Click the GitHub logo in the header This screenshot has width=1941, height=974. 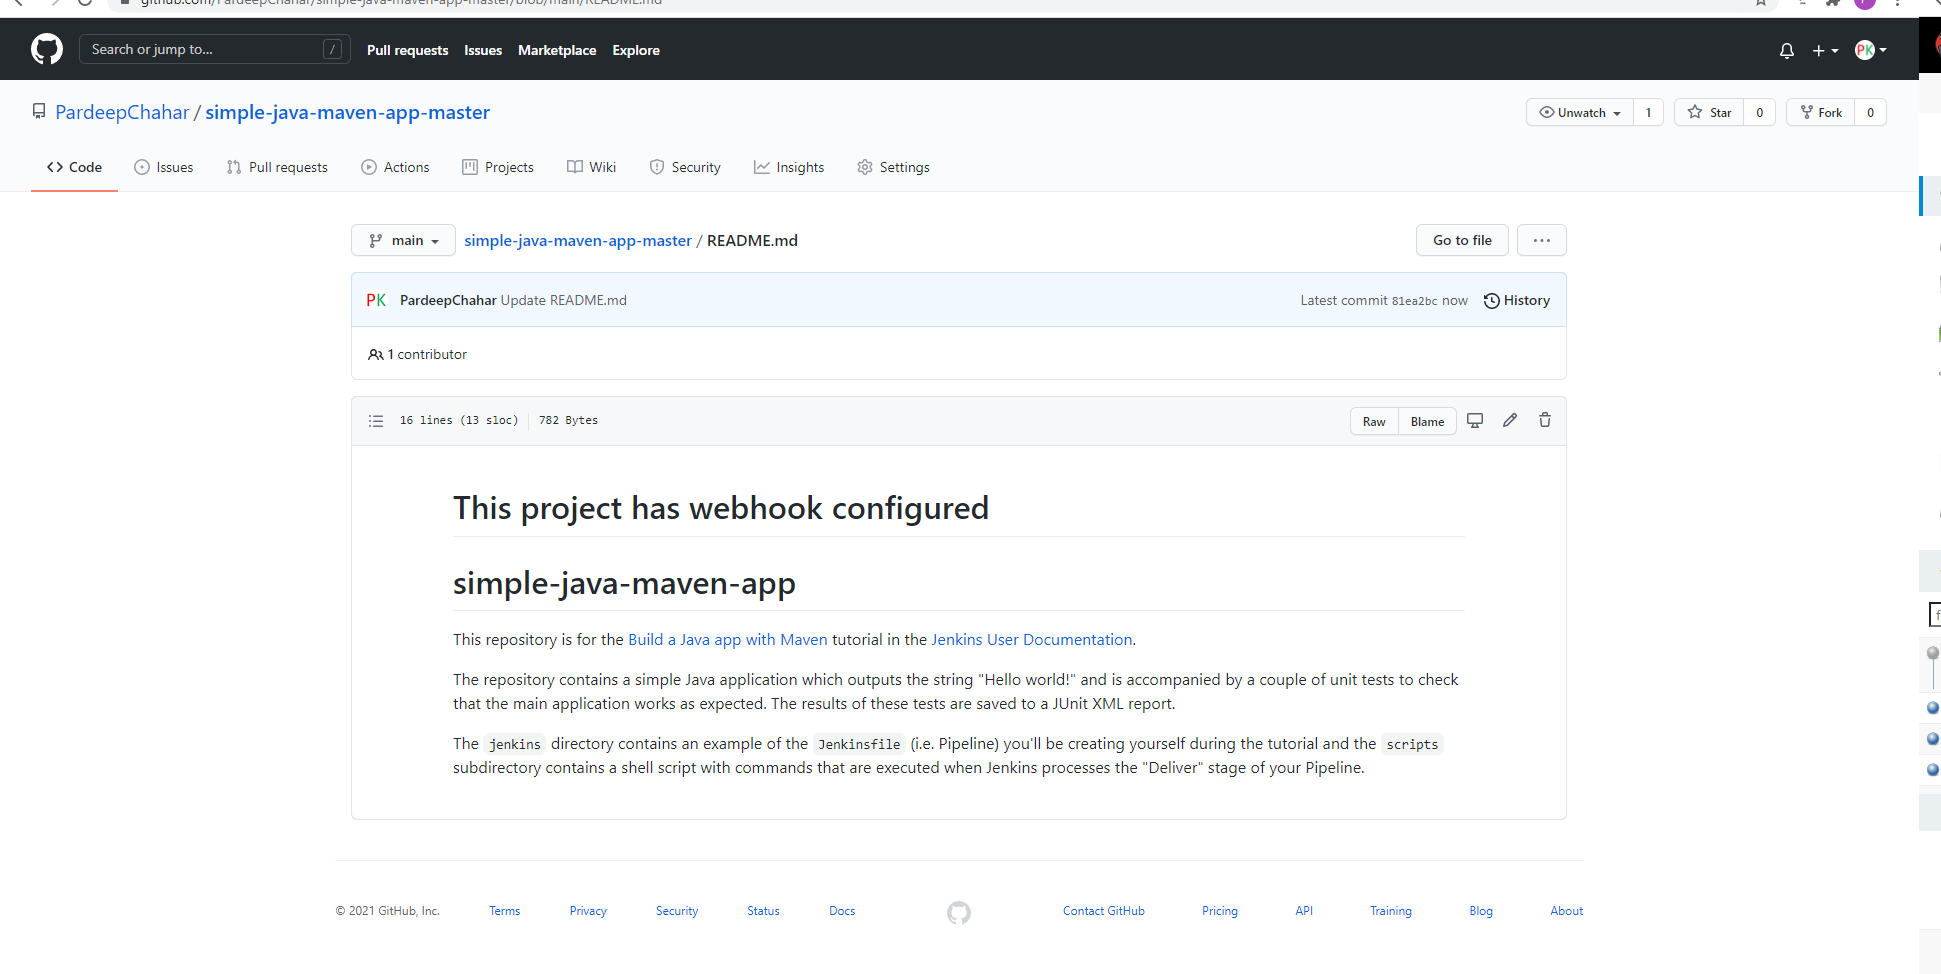45,49
